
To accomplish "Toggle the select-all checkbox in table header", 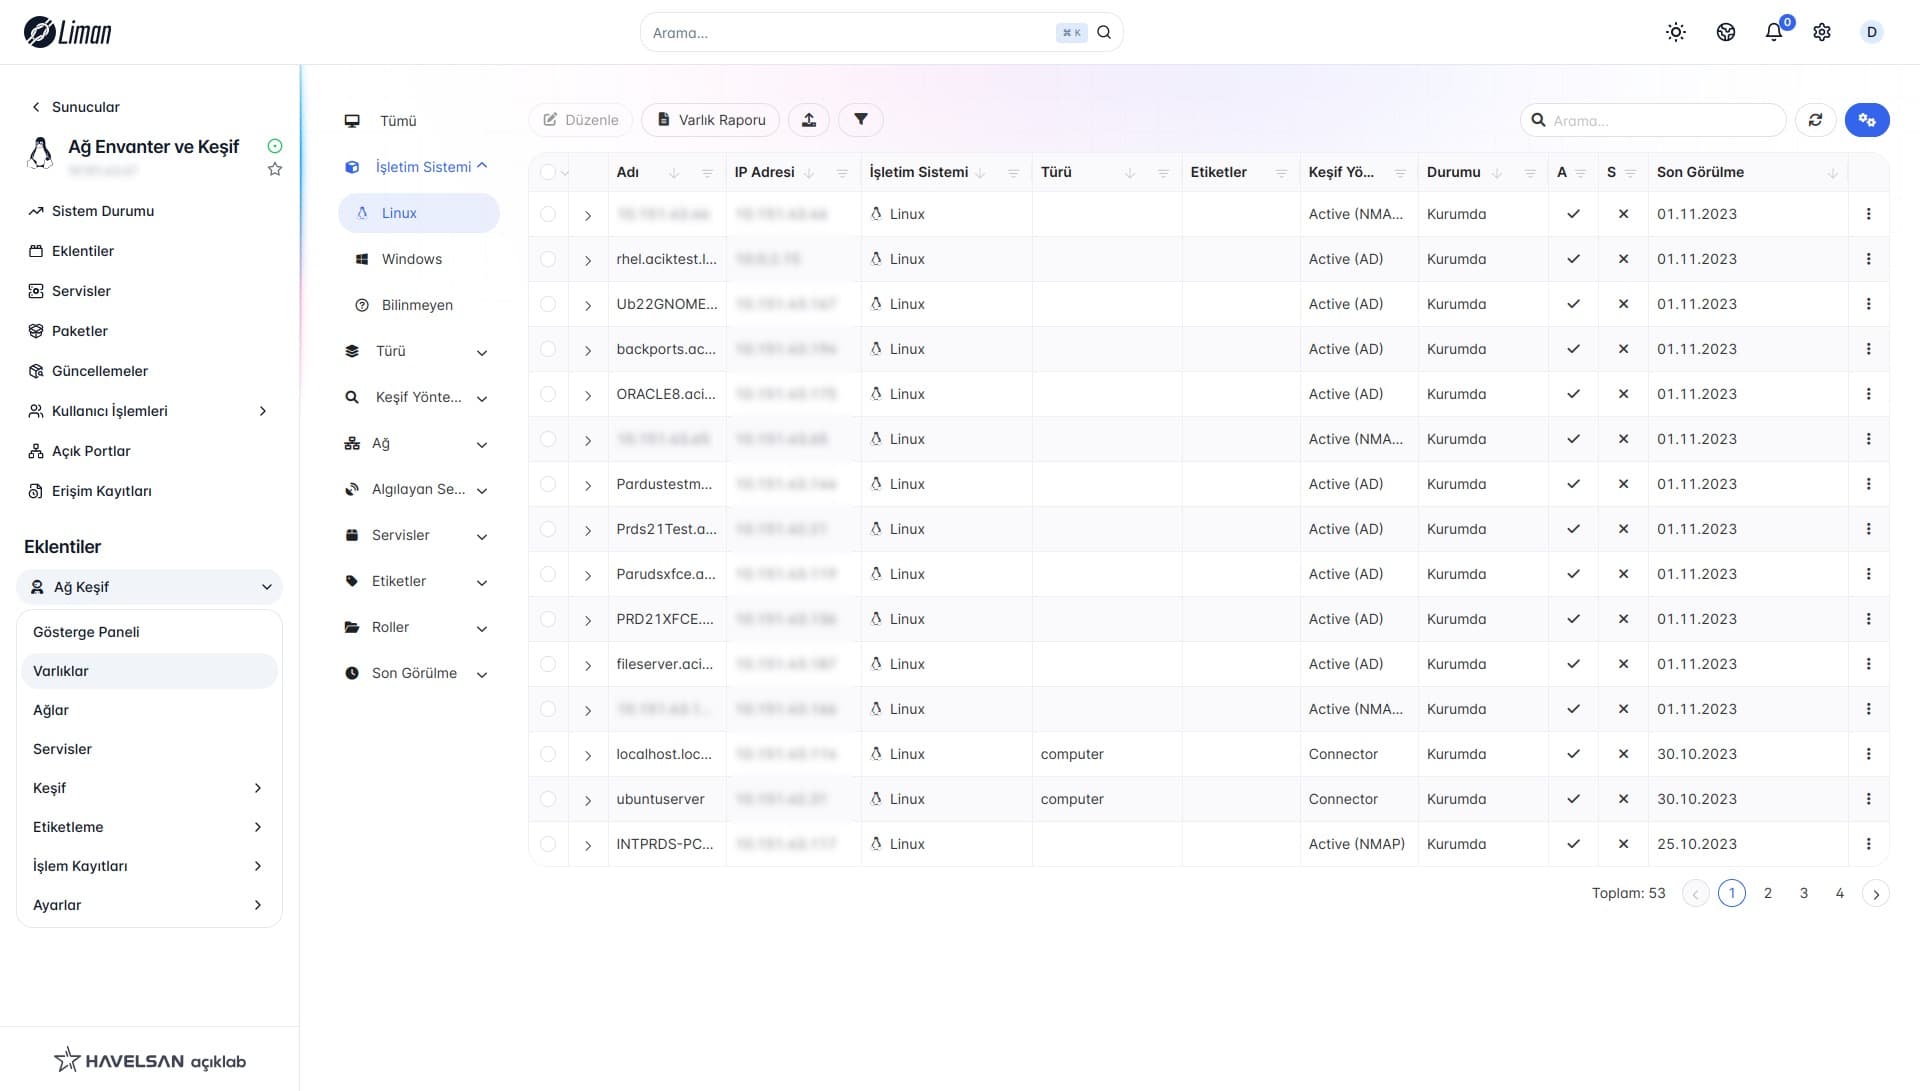I will tap(548, 172).
